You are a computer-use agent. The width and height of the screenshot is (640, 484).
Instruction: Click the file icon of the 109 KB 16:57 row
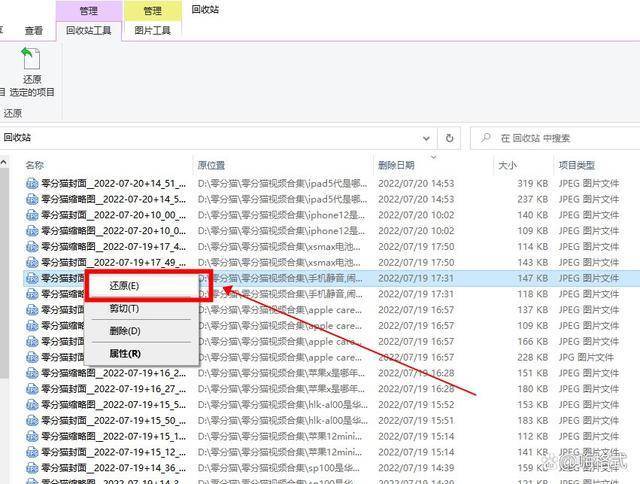click(x=32, y=326)
